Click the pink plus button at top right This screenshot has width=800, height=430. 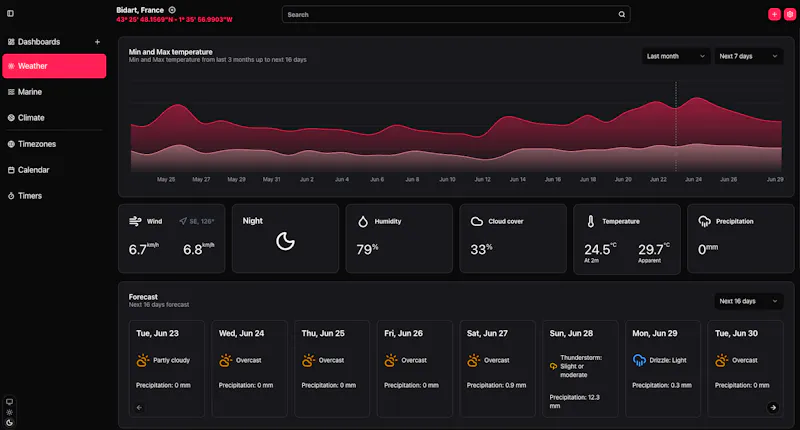774,14
